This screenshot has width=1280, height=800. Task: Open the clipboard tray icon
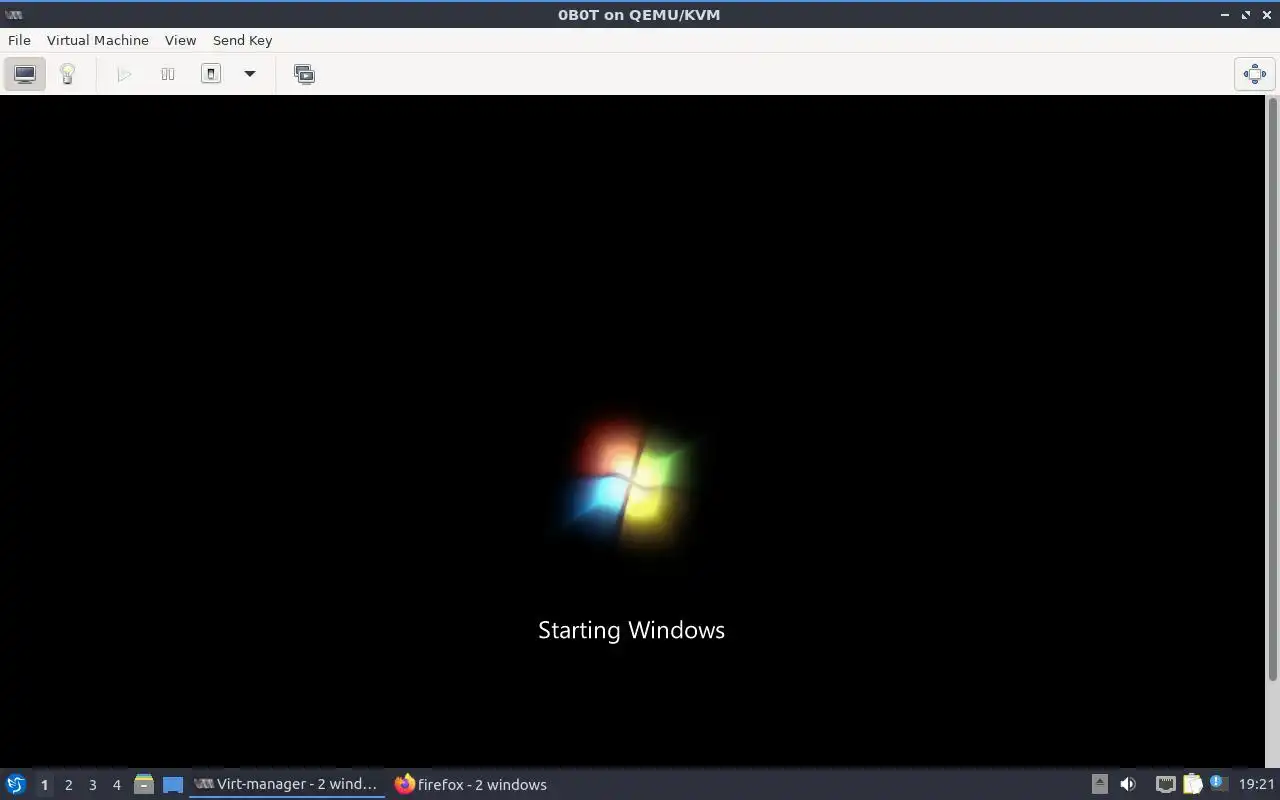tap(1192, 784)
